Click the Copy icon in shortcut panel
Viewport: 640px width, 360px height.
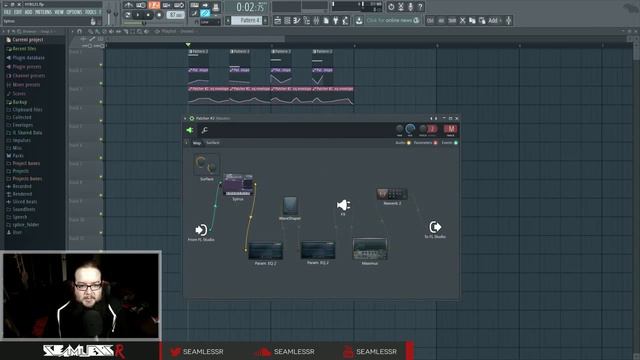[472, 20]
